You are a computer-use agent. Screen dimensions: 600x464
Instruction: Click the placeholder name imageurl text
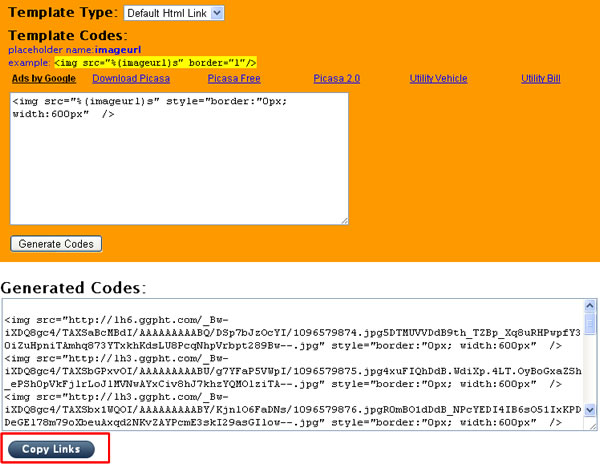point(118,50)
